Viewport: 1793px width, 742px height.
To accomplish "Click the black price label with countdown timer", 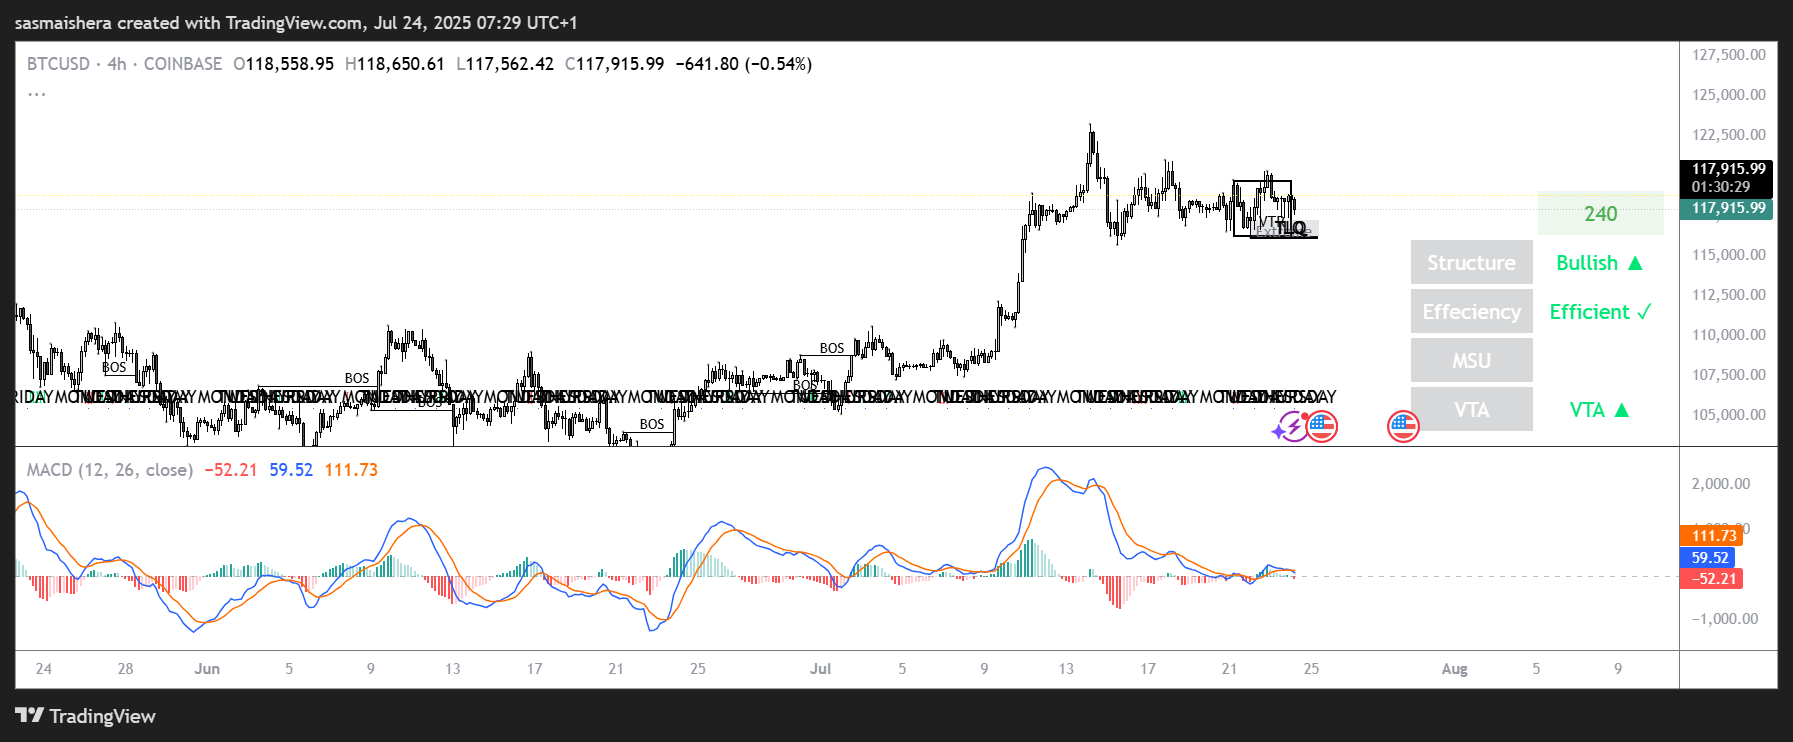I will click(x=1727, y=178).
